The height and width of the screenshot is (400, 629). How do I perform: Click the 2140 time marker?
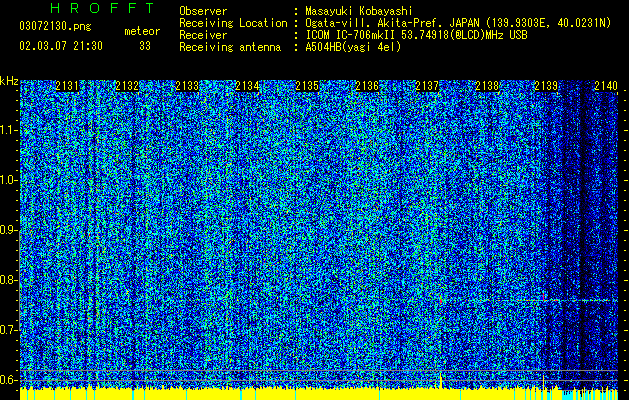[606, 86]
